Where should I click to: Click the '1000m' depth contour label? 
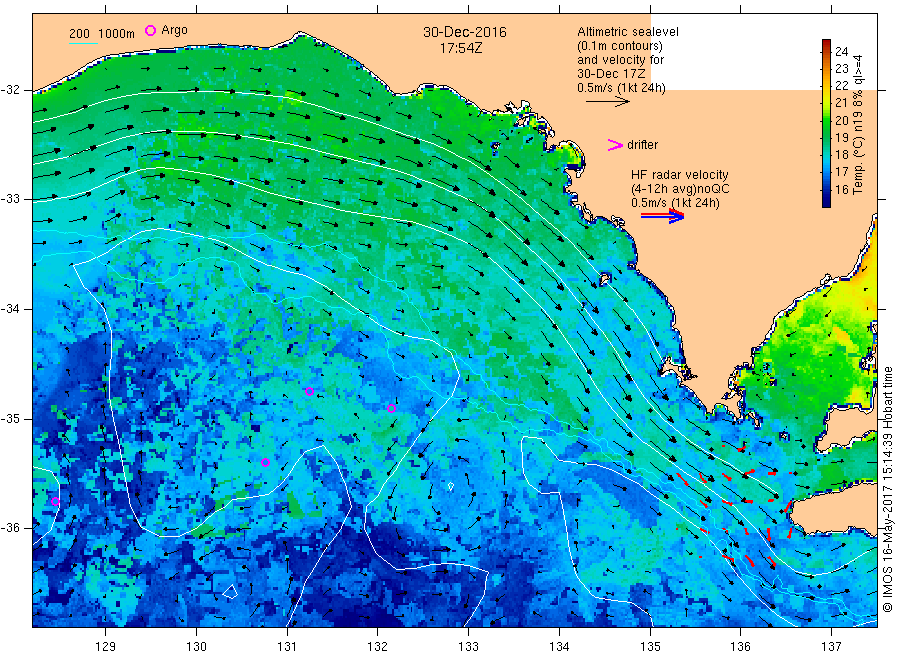pyautogui.click(x=117, y=34)
